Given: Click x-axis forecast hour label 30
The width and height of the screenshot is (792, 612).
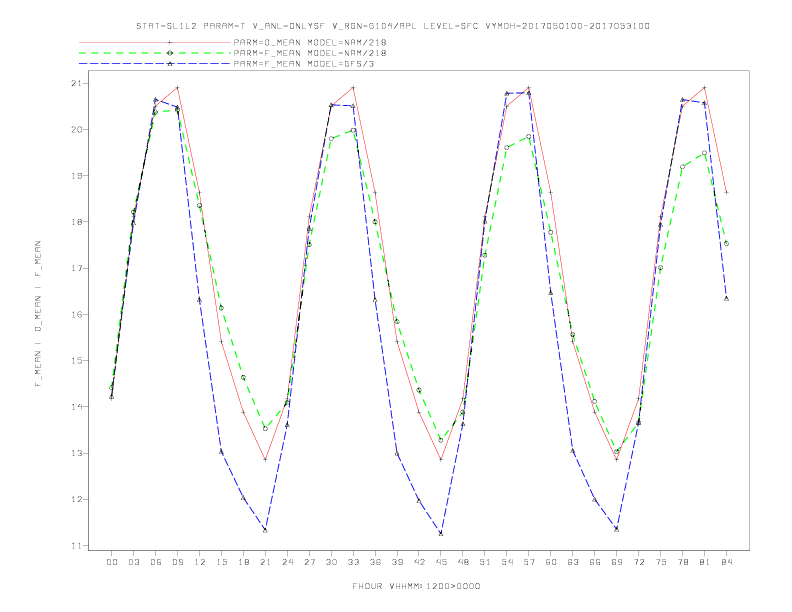Looking at the screenshot, I should tap(331, 562).
